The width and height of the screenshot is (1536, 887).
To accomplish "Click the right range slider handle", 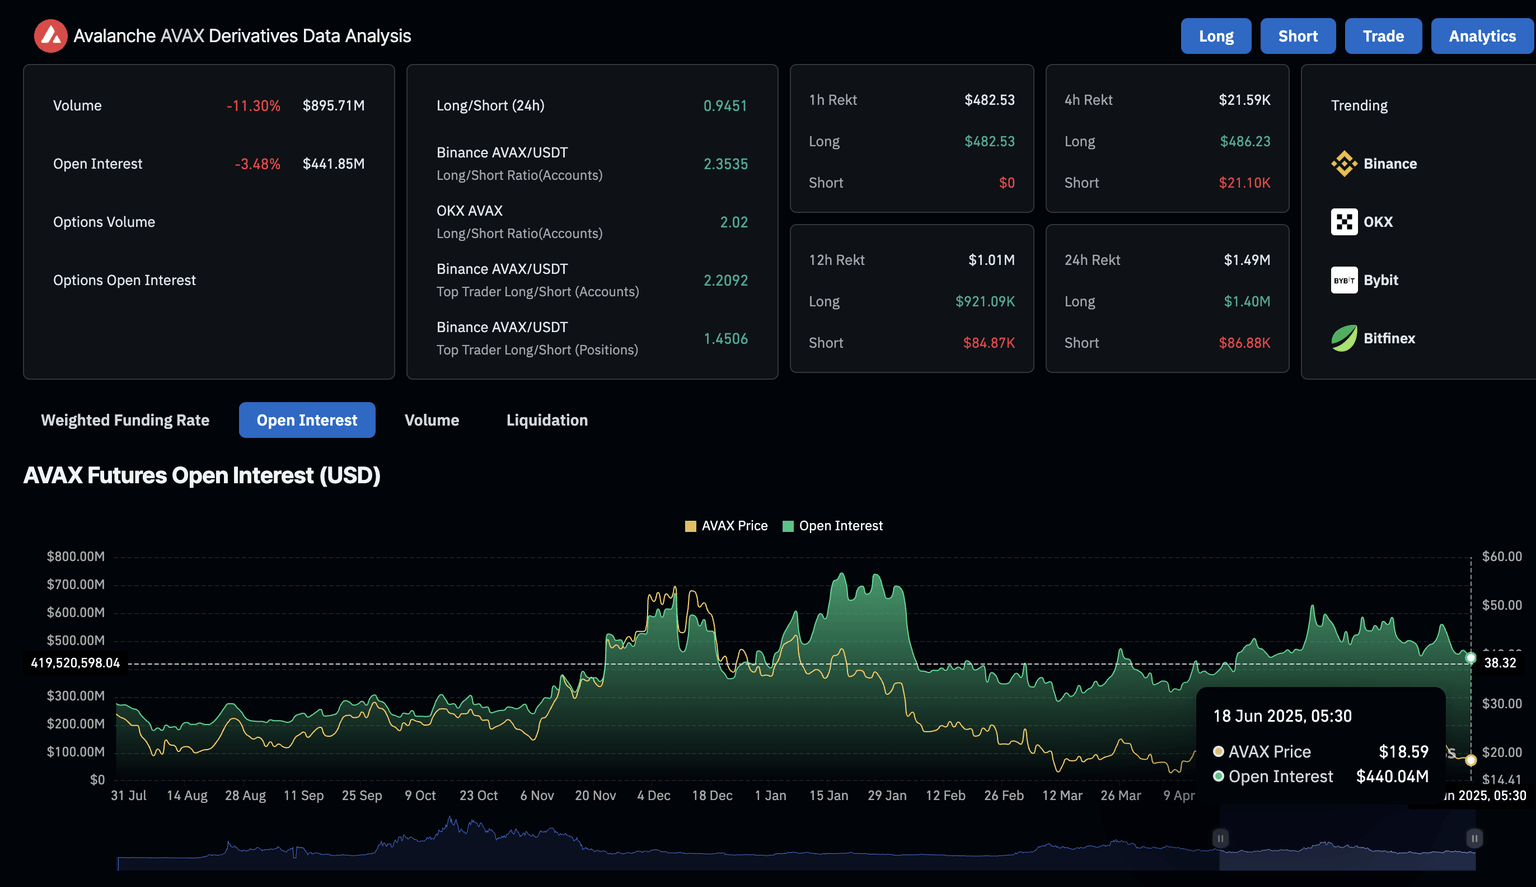I will [x=1474, y=838].
